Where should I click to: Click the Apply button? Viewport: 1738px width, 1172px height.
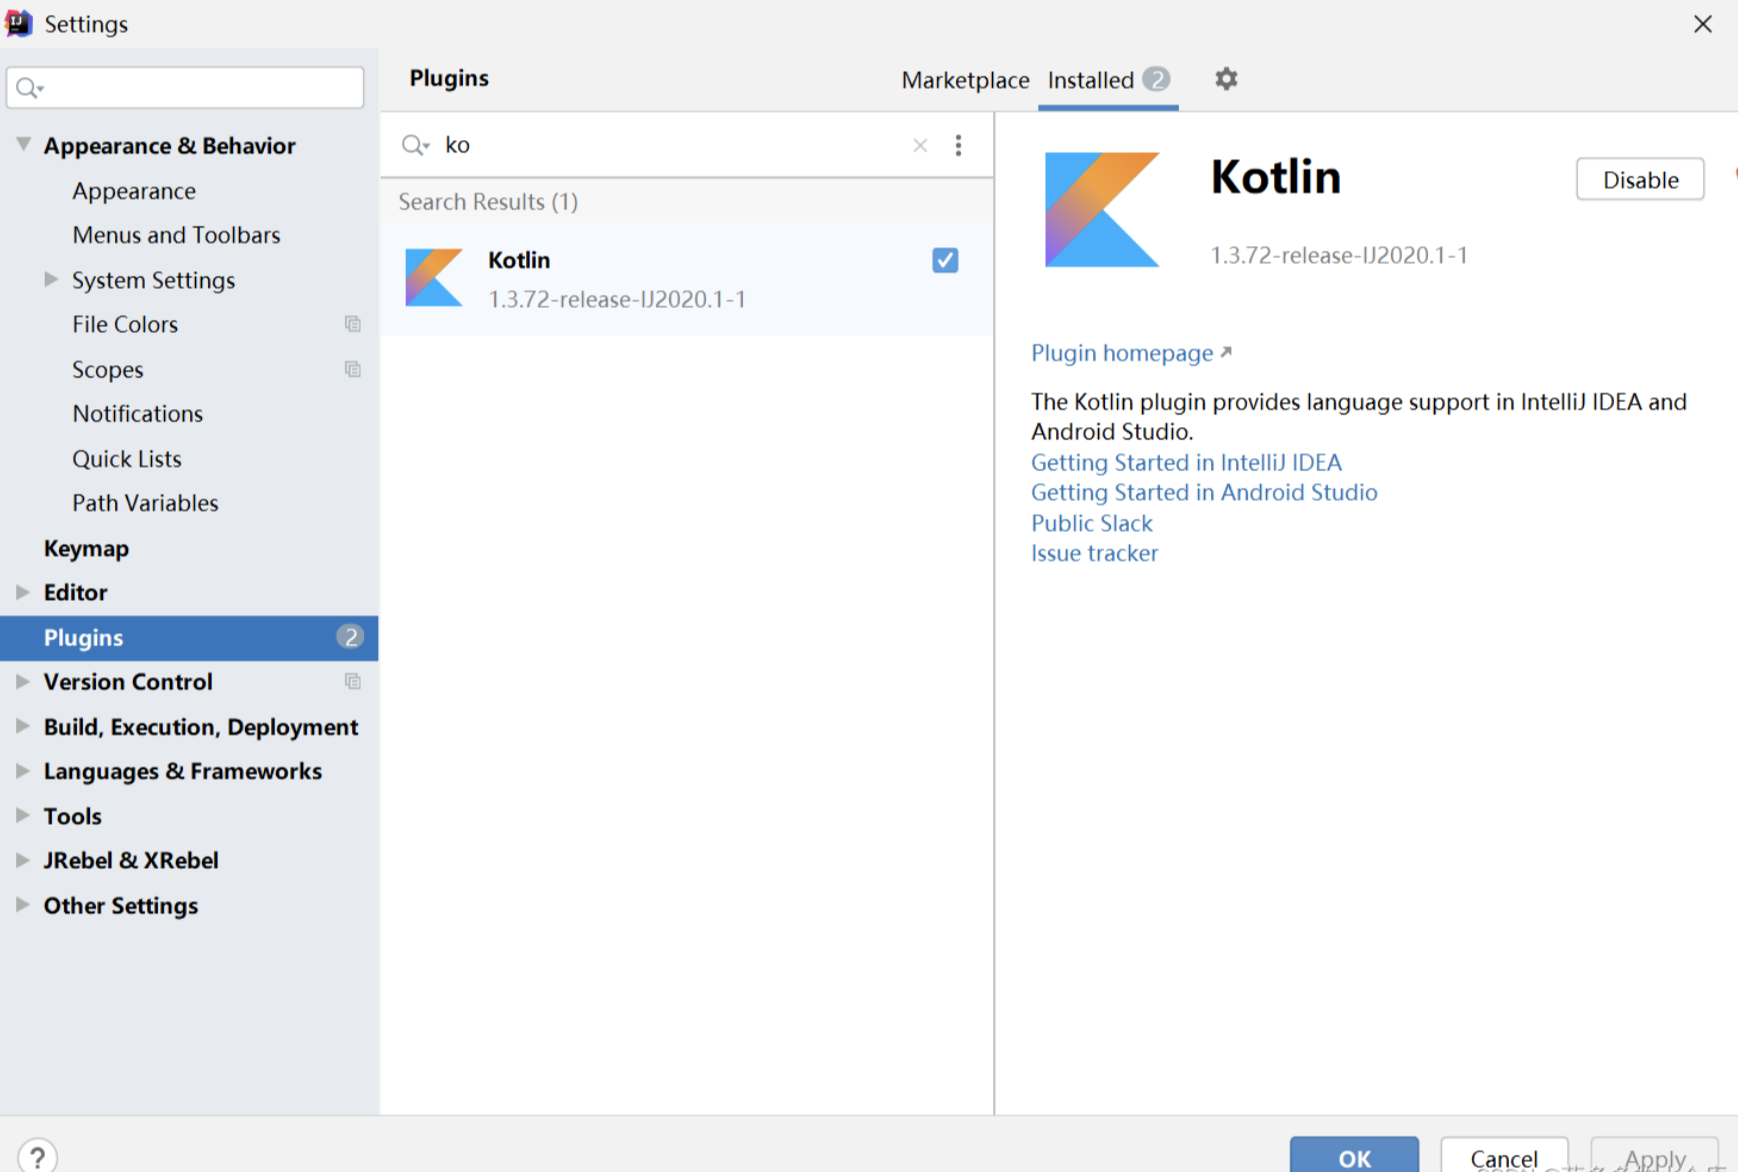pyautogui.click(x=1655, y=1156)
